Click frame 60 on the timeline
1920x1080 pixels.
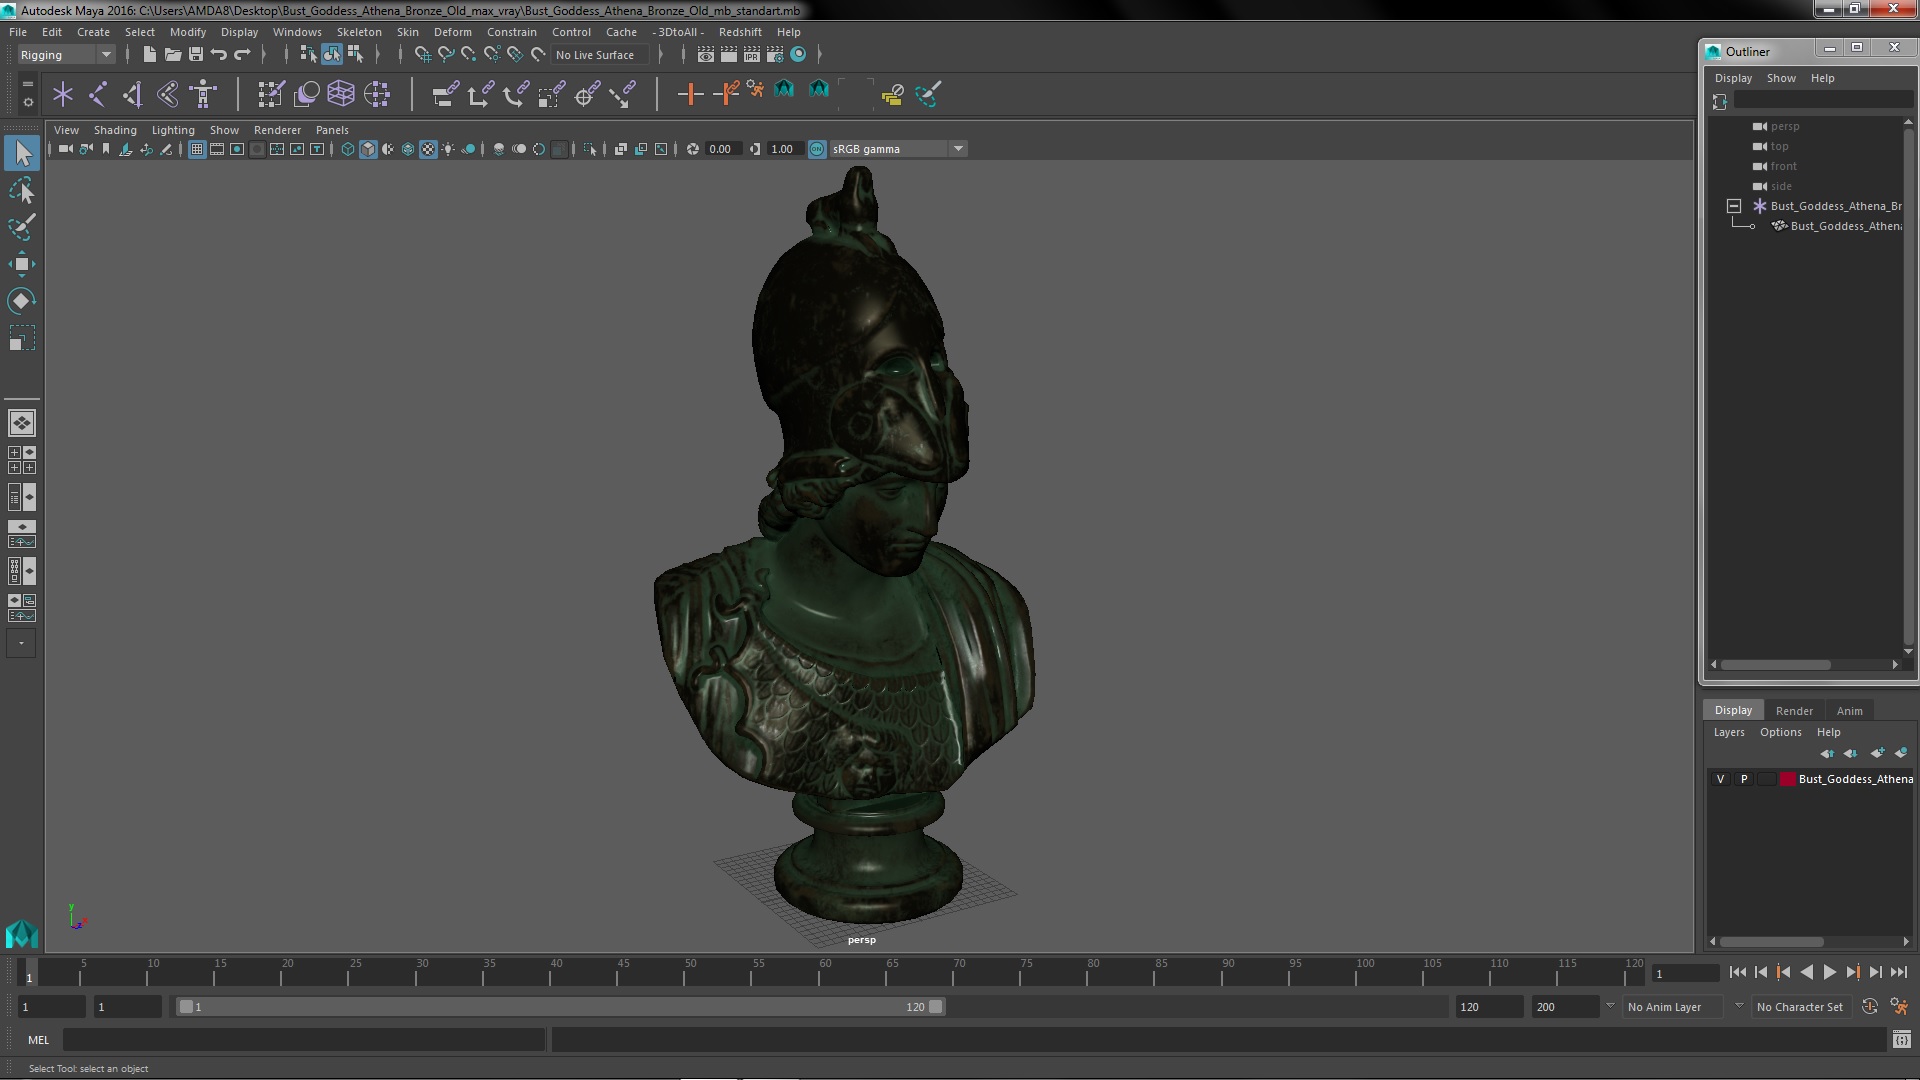[825, 972]
